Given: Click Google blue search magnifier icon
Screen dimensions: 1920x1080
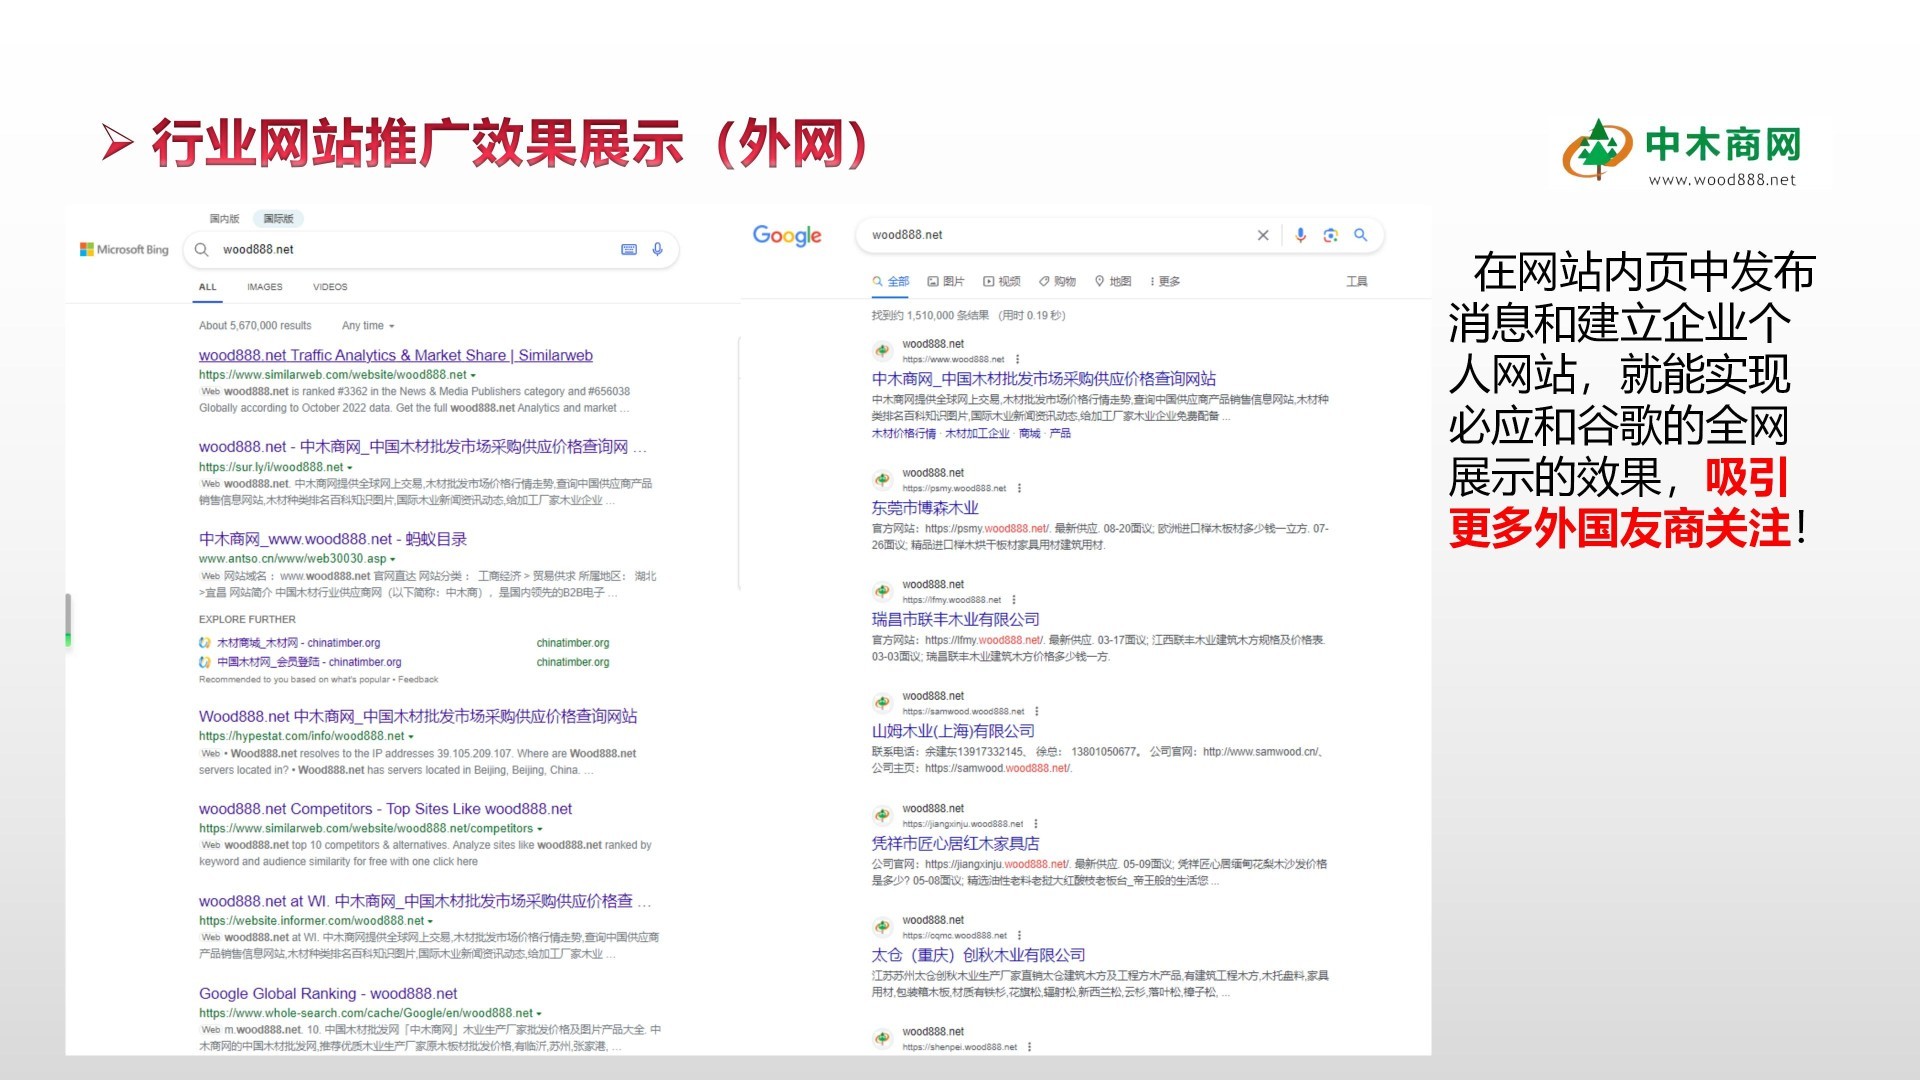Looking at the screenshot, I should pyautogui.click(x=1360, y=235).
